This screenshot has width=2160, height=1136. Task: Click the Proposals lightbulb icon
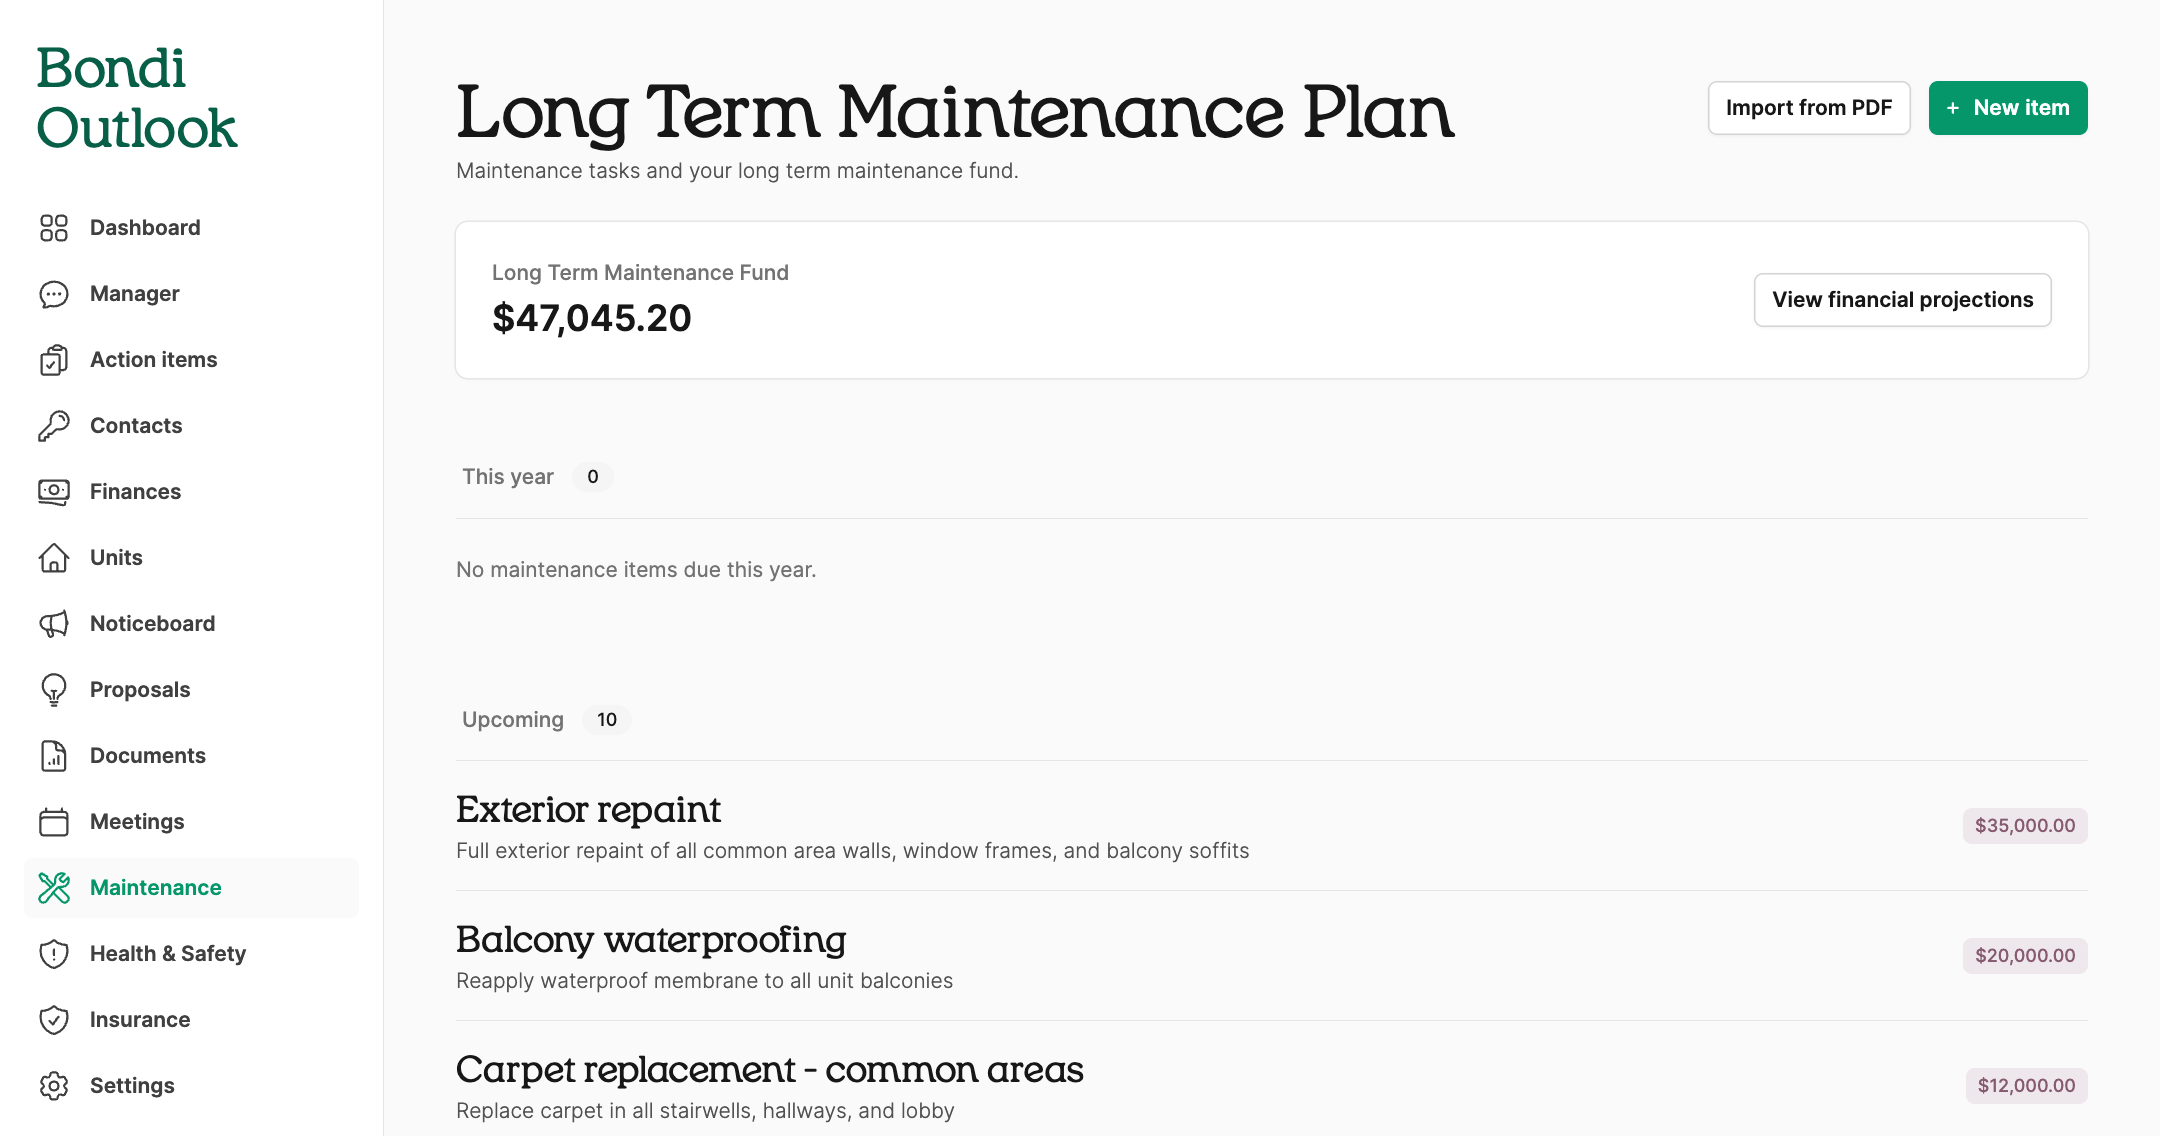(x=54, y=690)
